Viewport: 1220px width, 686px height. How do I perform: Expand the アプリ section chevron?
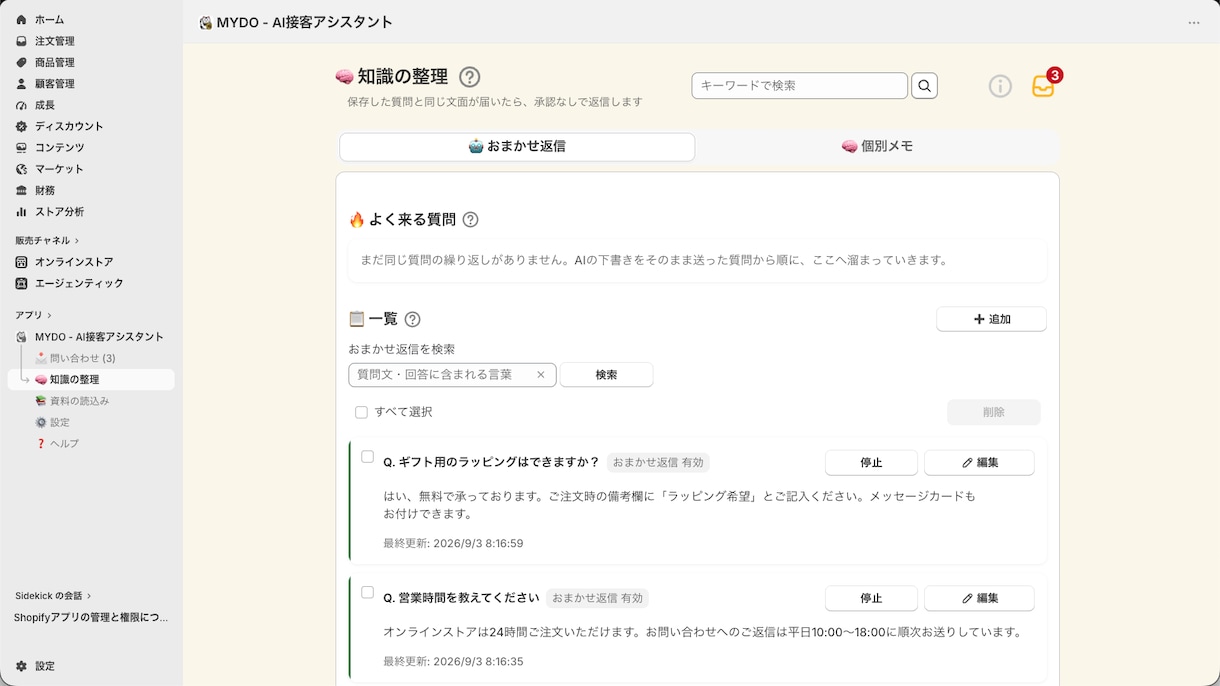[49, 316]
